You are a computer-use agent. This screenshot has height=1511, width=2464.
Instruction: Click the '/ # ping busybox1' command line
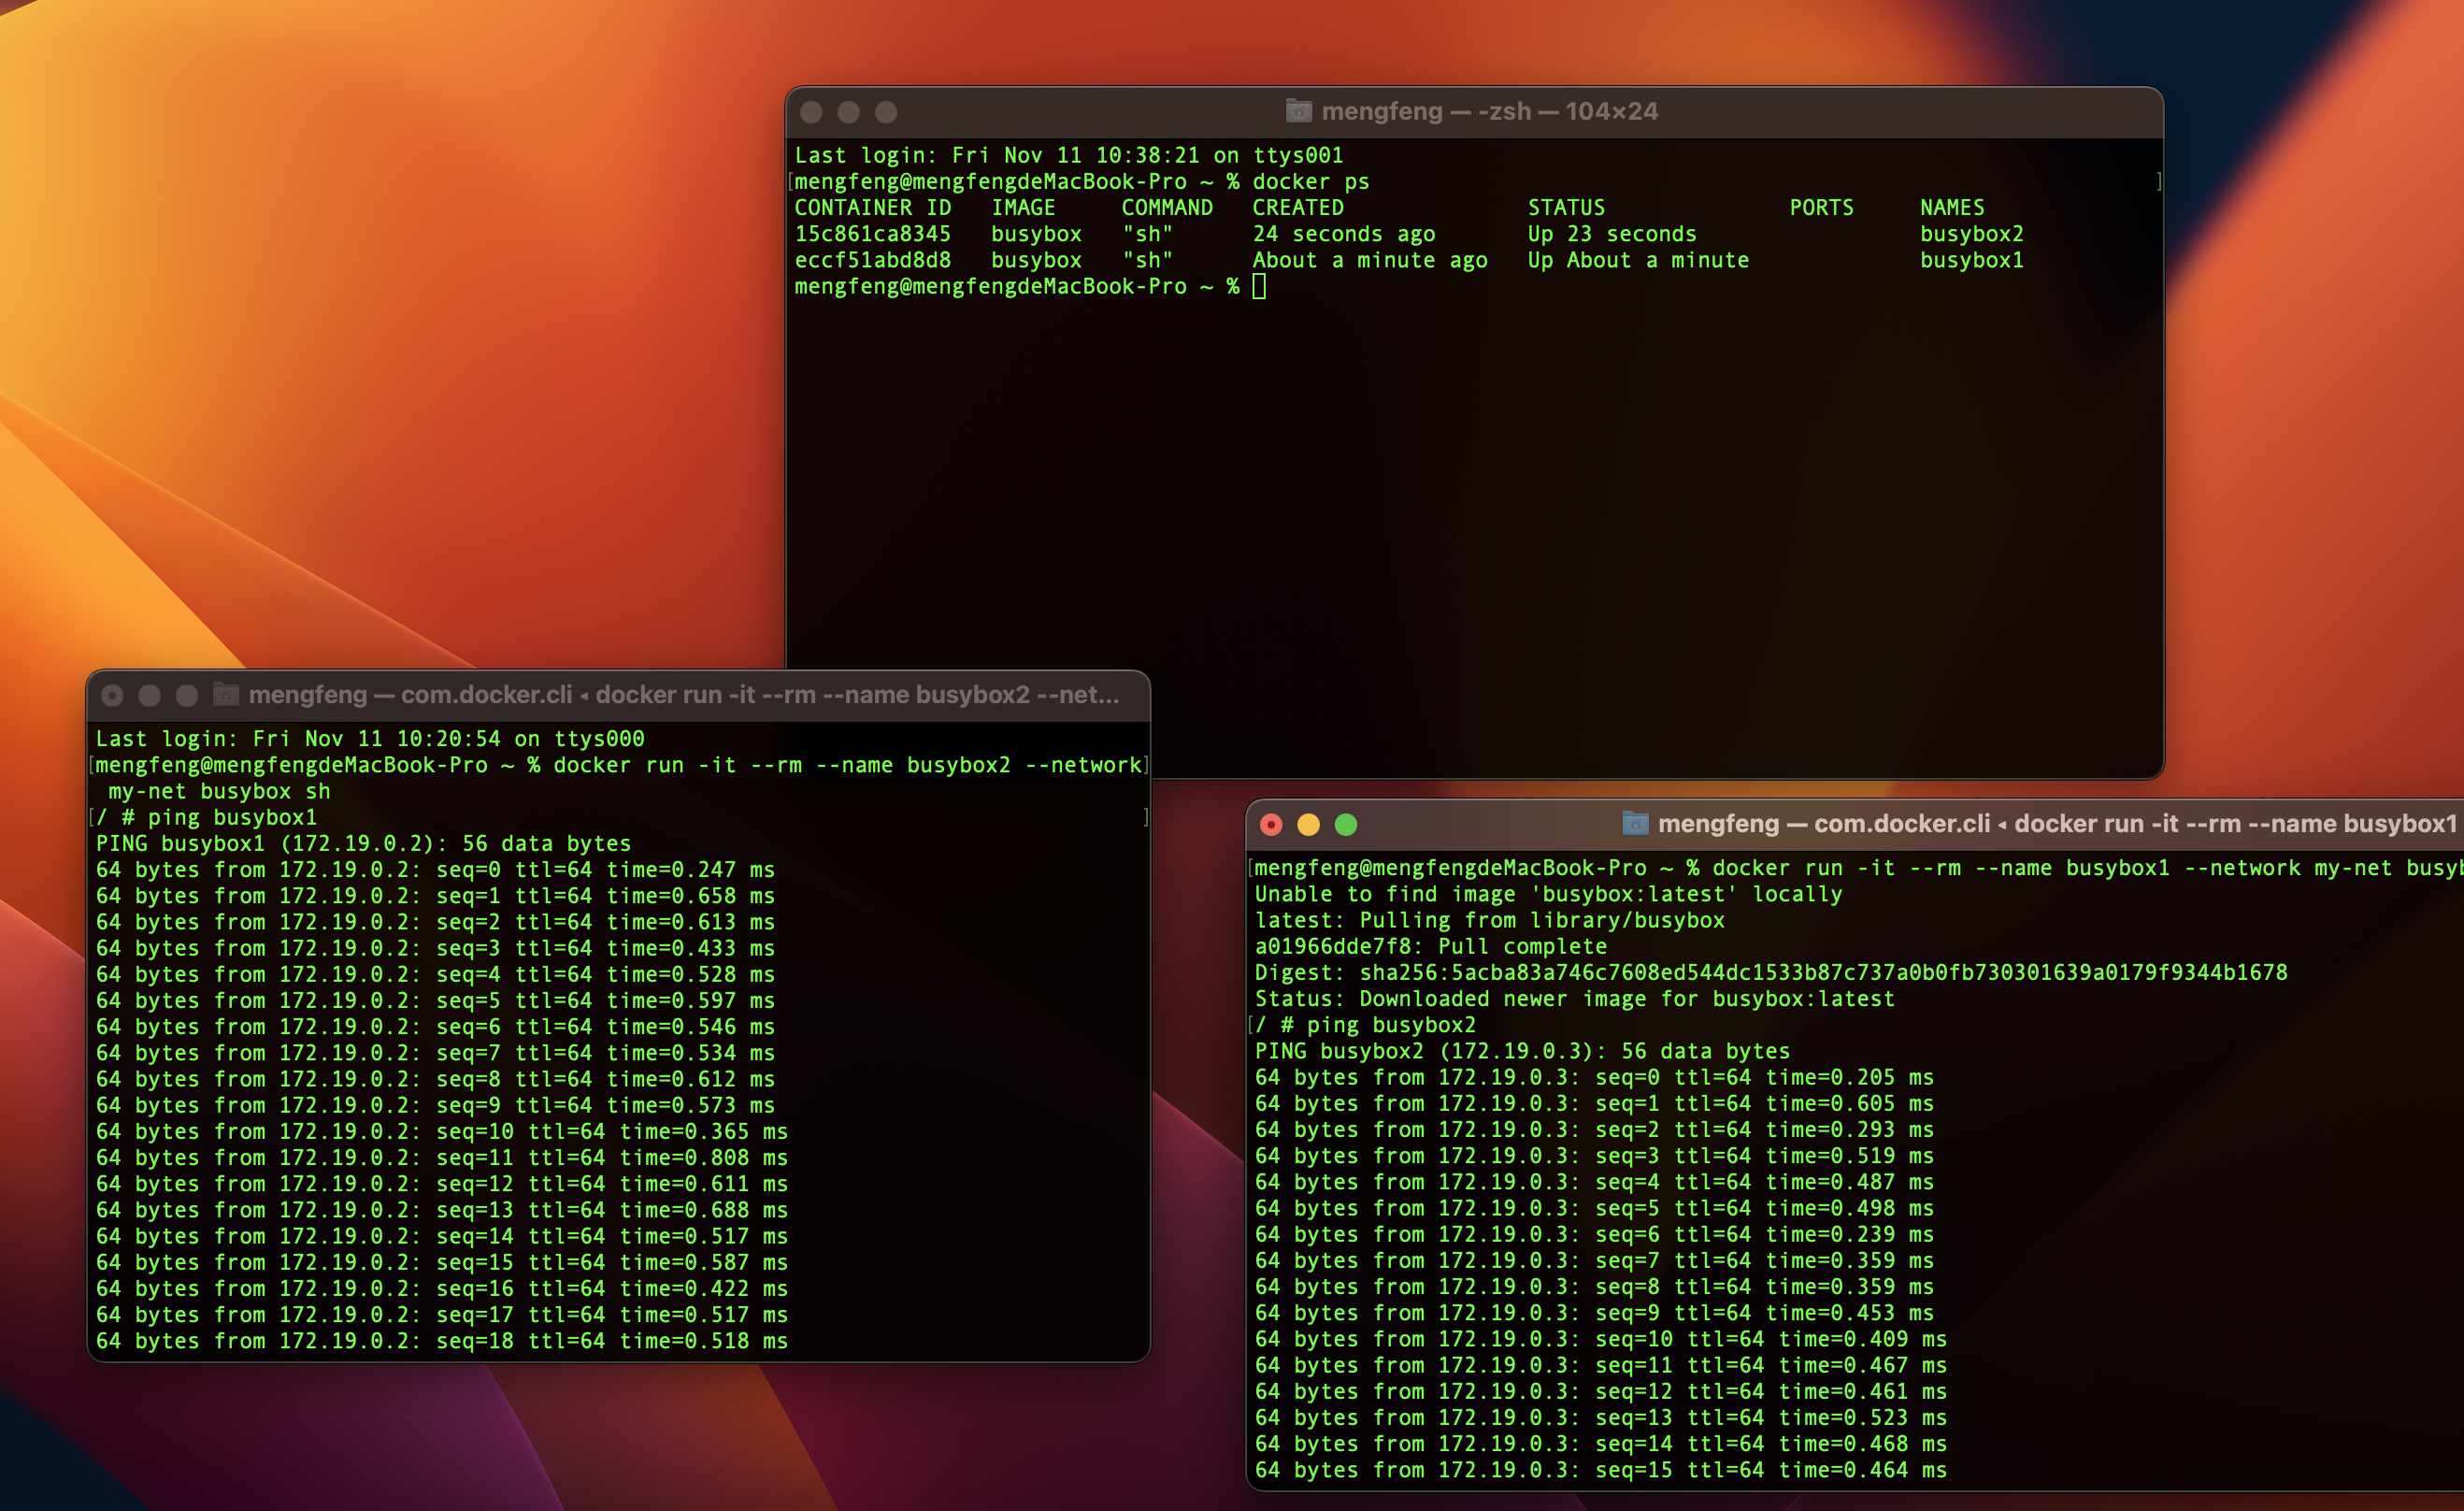click(x=206, y=817)
